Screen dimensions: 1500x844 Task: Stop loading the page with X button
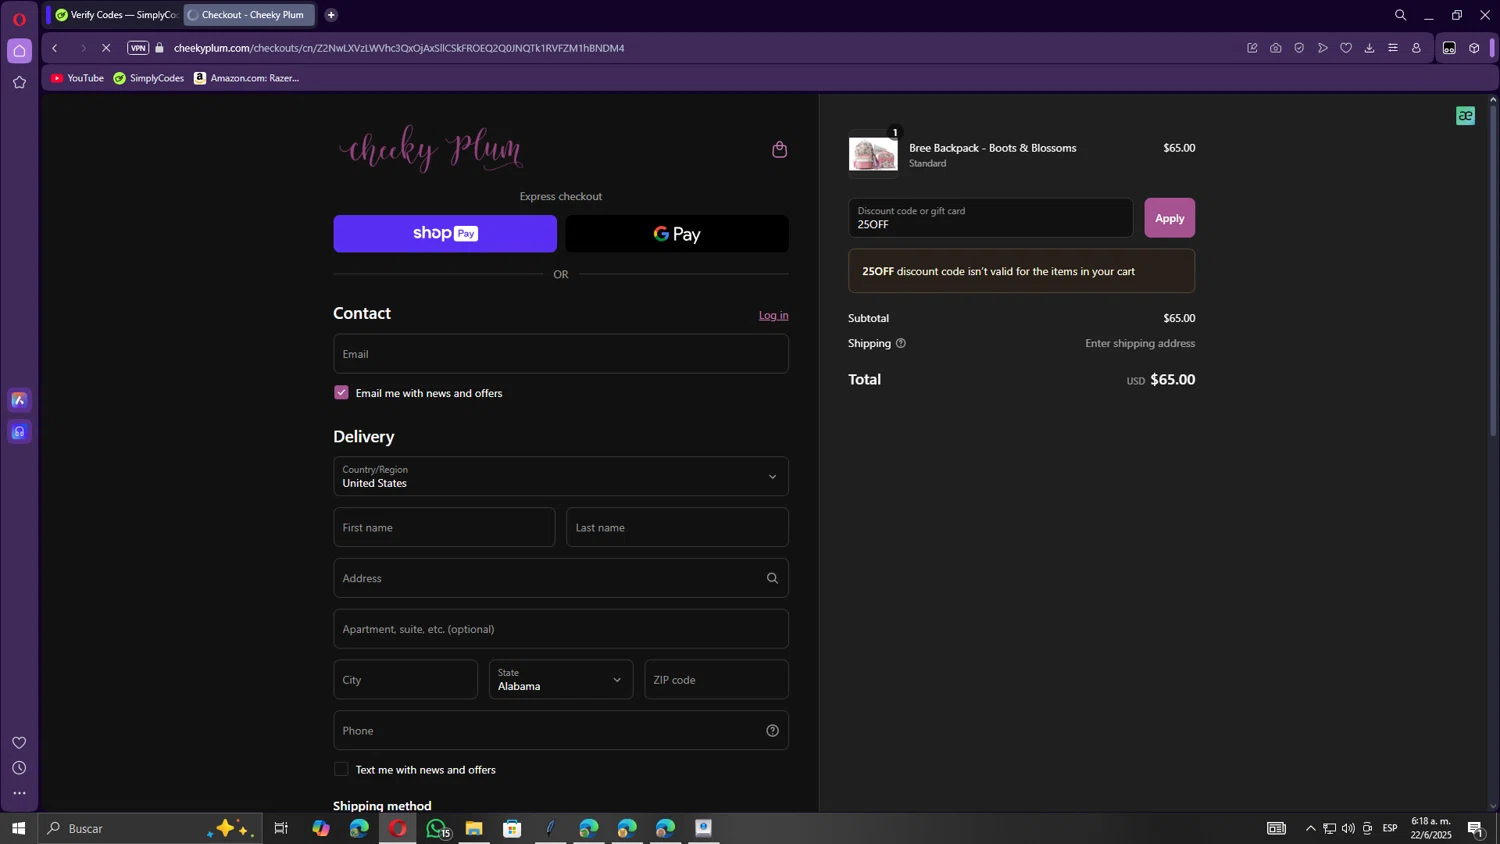[106, 48]
